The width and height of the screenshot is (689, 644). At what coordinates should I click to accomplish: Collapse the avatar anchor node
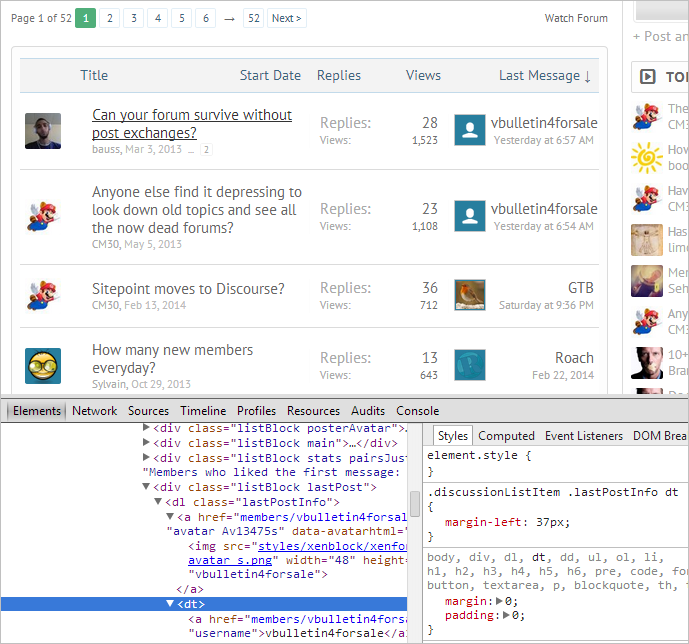point(170,516)
